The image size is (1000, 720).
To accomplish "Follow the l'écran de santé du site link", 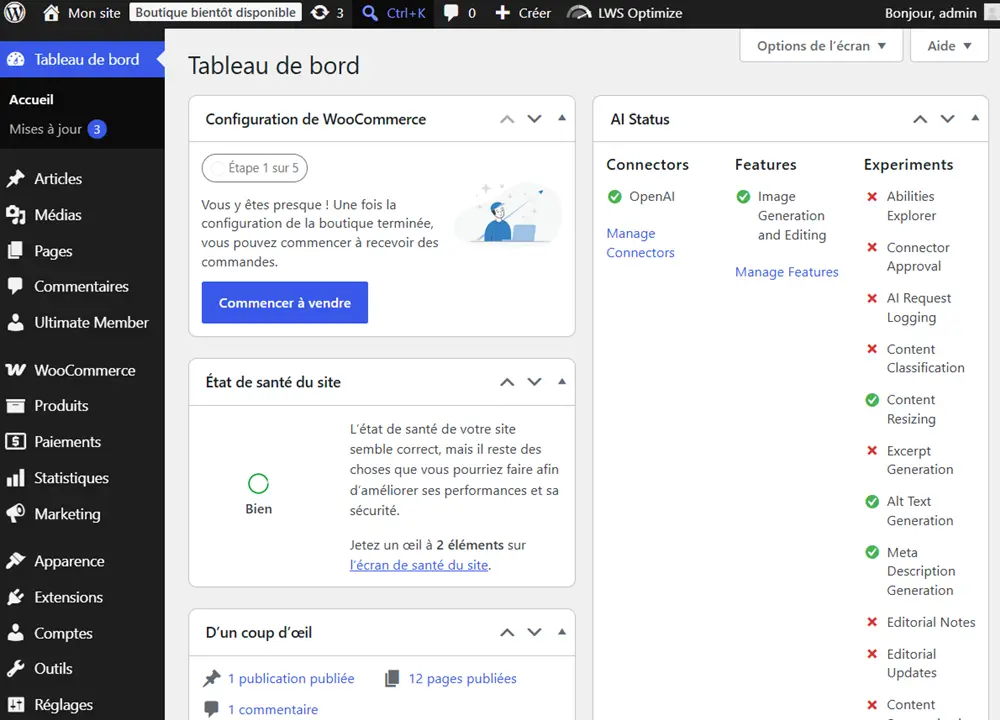I will pos(419,564).
